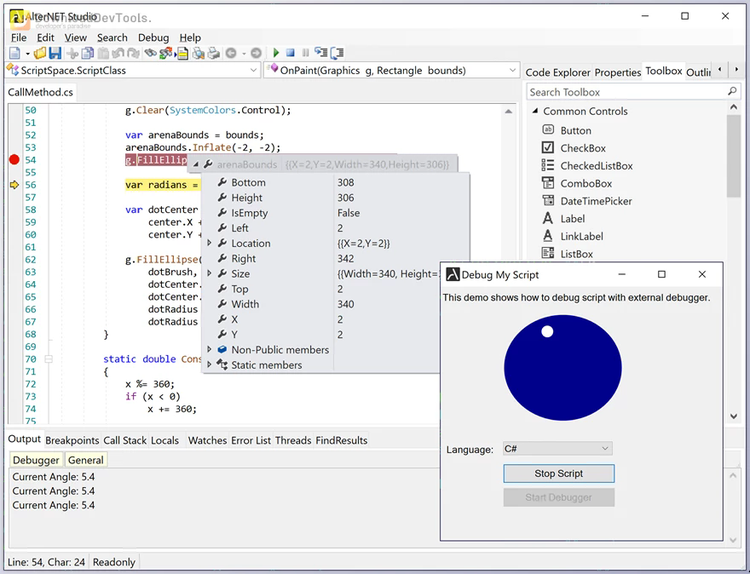
Task: Open navigation history dropdown beside back arrow
Action: tap(244, 54)
